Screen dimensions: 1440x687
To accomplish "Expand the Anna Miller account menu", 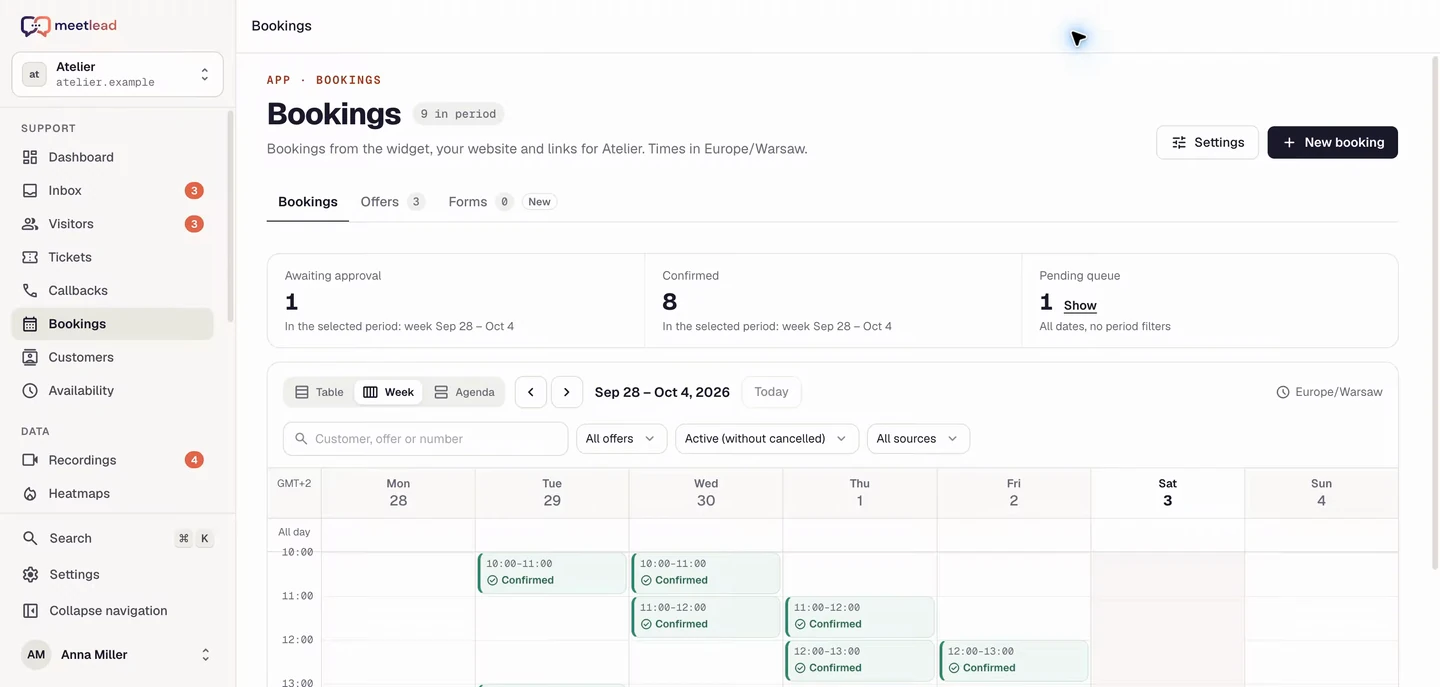I will click(117, 655).
